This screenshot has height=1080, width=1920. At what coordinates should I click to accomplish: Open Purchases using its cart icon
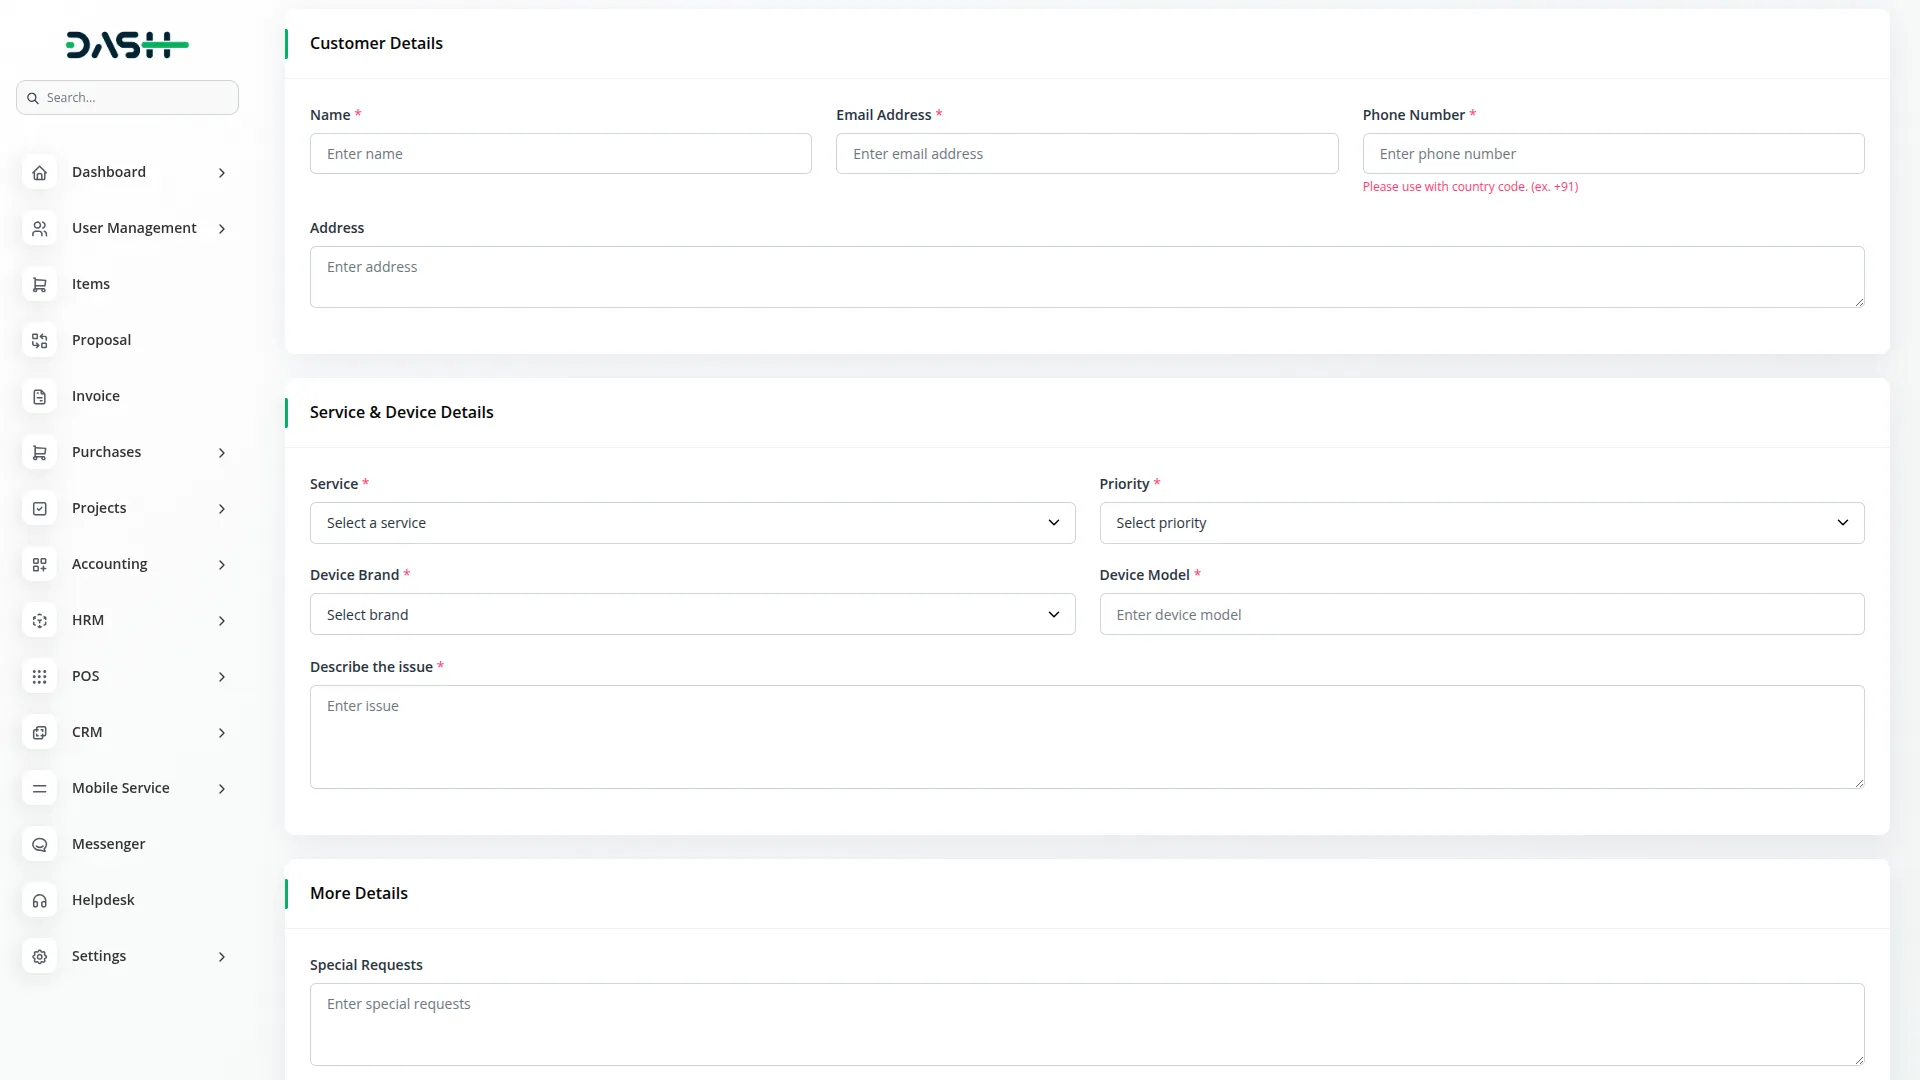(39, 453)
